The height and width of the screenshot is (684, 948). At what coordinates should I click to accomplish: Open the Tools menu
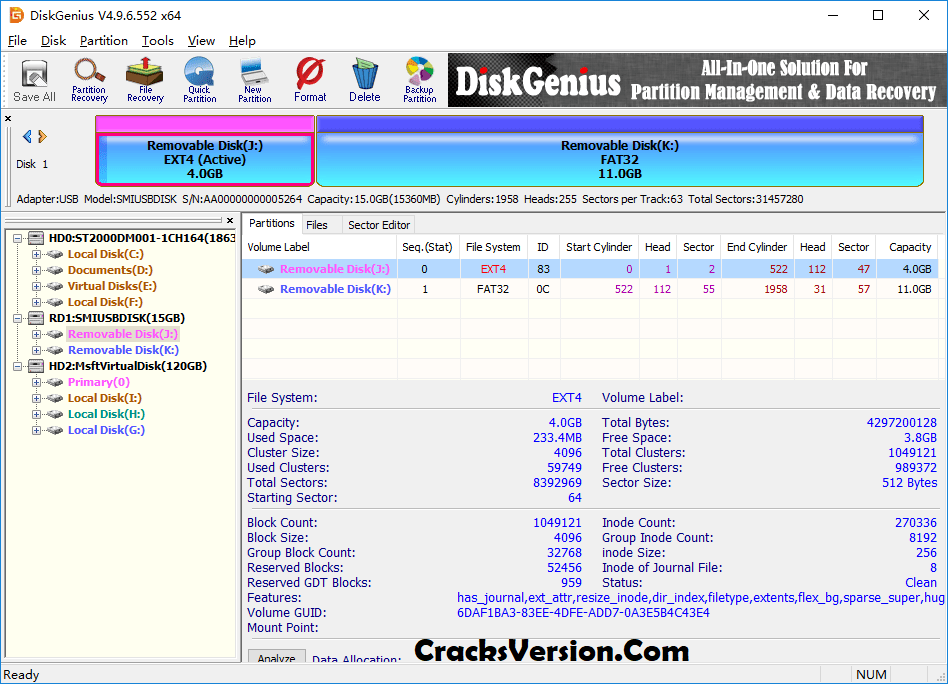[x=157, y=41]
